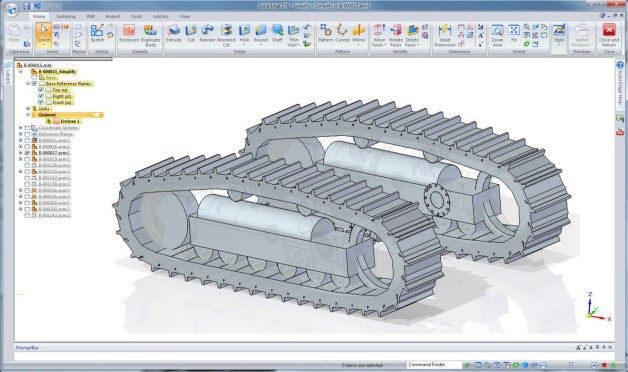Uncheck the bold B-000017.asm:1 checkbox
The height and width of the screenshot is (372, 628).
27,153
